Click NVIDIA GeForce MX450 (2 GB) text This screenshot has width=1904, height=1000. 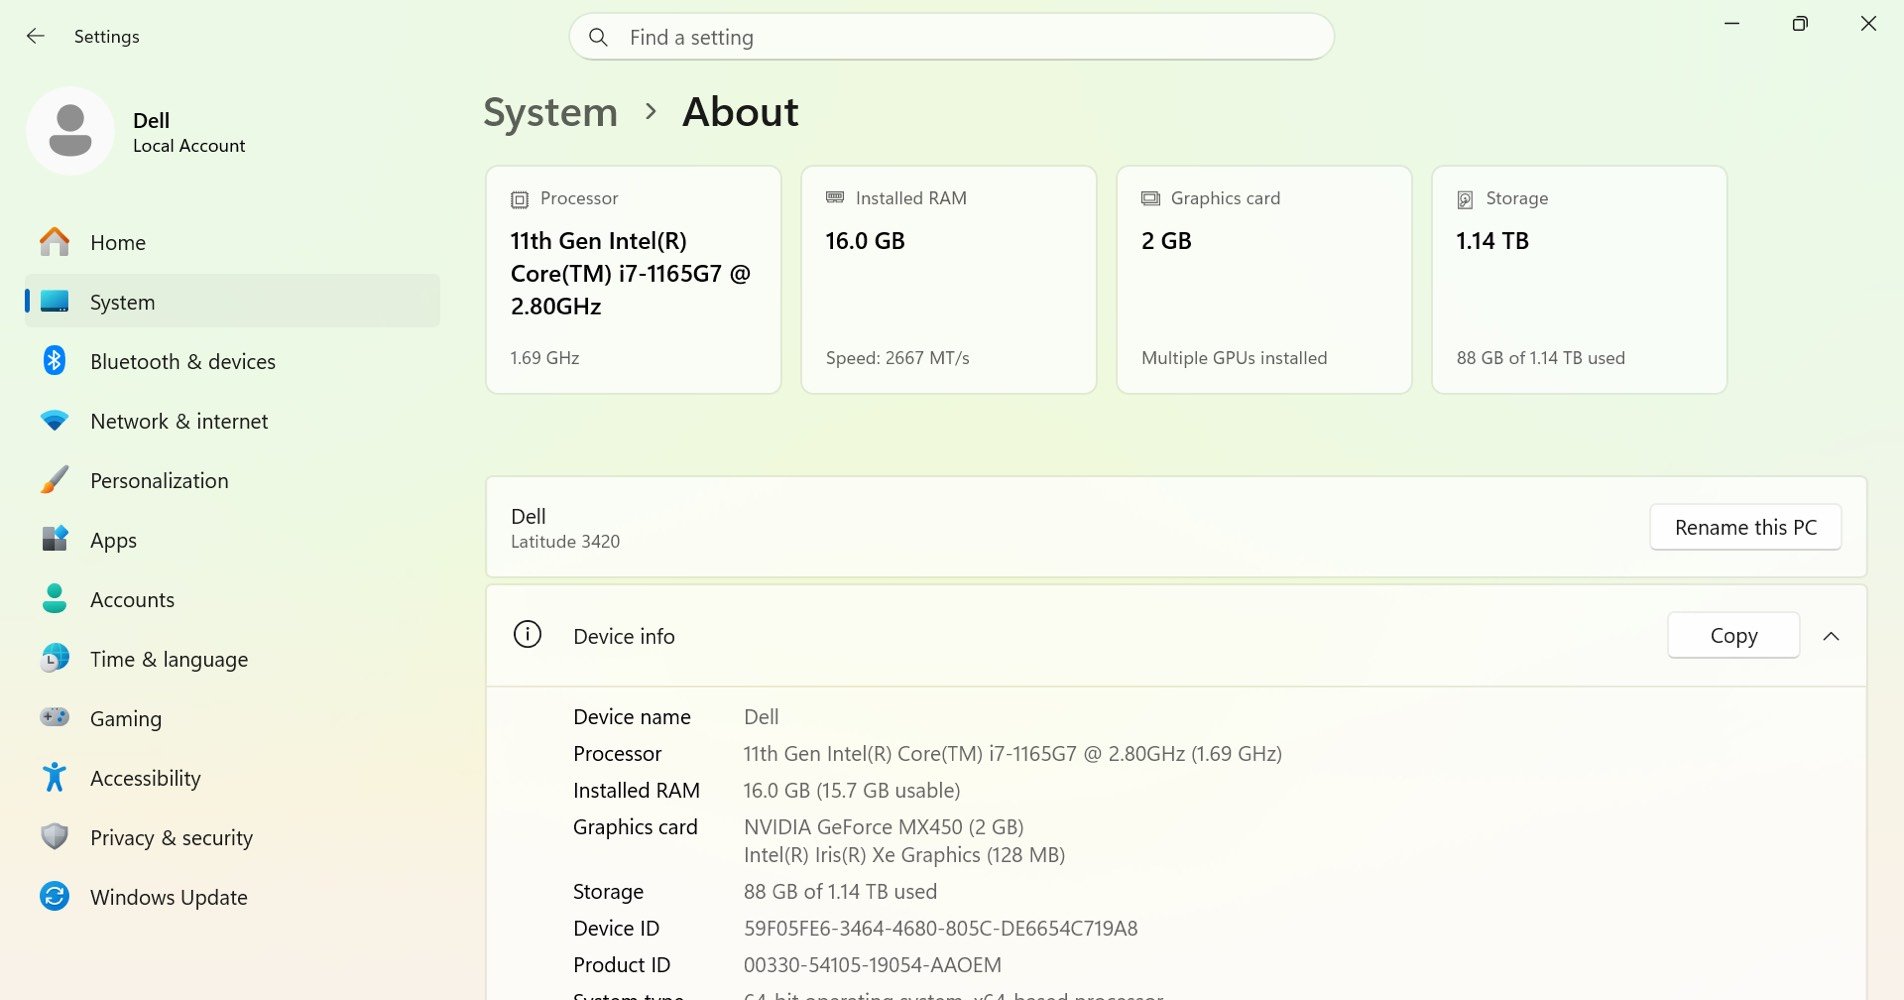point(883,827)
